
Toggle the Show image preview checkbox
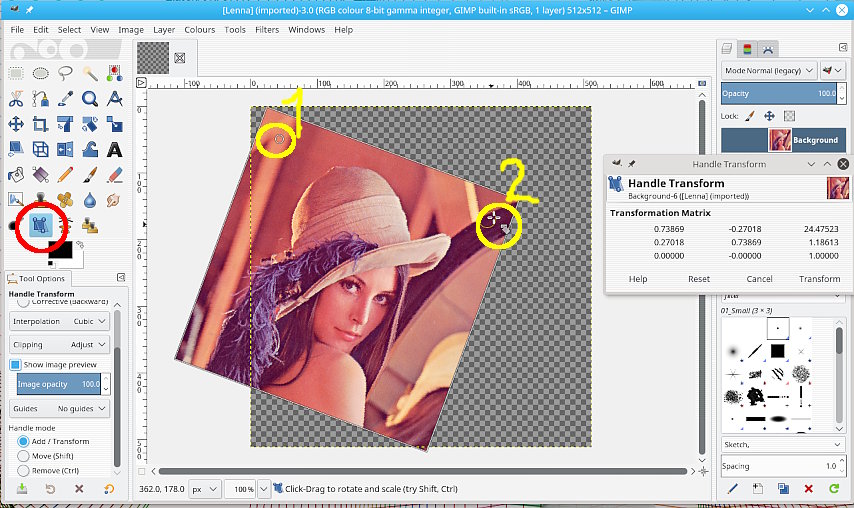click(16, 365)
